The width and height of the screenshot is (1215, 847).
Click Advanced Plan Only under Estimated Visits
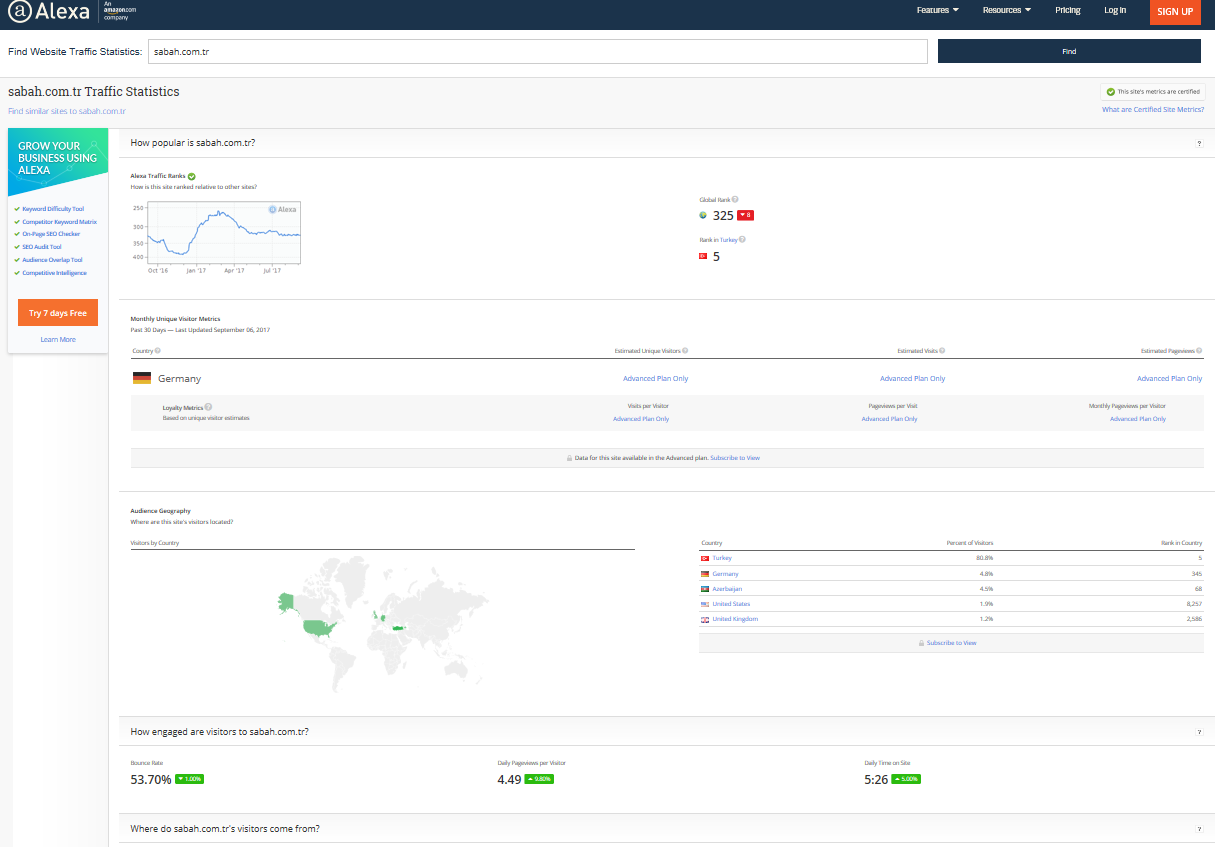(x=912, y=379)
